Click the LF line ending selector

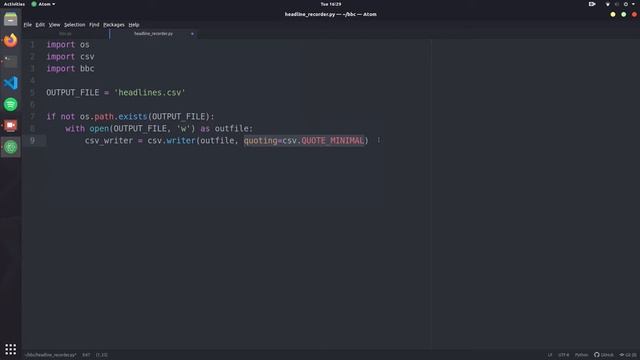[x=550, y=355]
